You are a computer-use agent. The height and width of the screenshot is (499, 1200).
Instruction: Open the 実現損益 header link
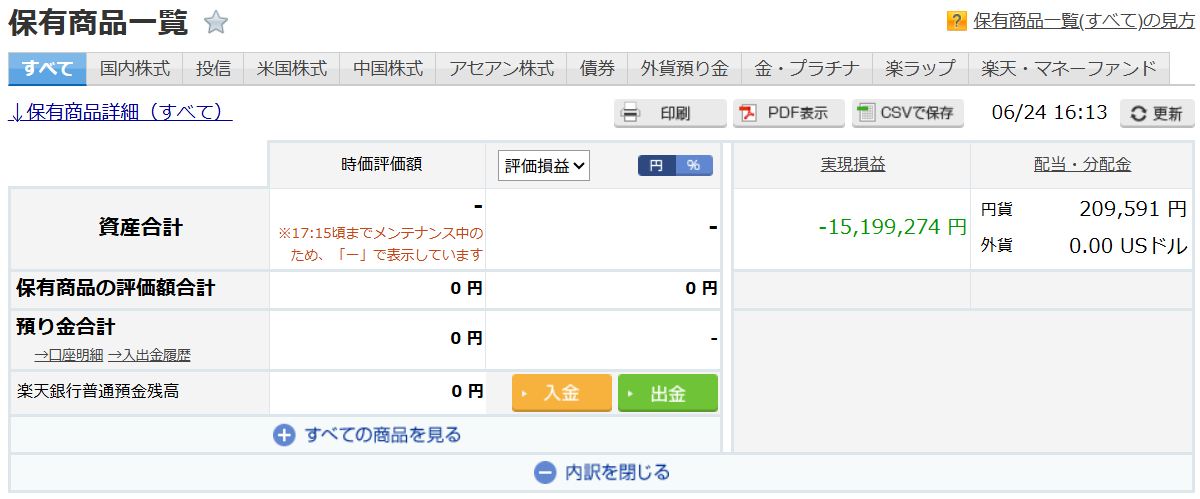coord(852,165)
